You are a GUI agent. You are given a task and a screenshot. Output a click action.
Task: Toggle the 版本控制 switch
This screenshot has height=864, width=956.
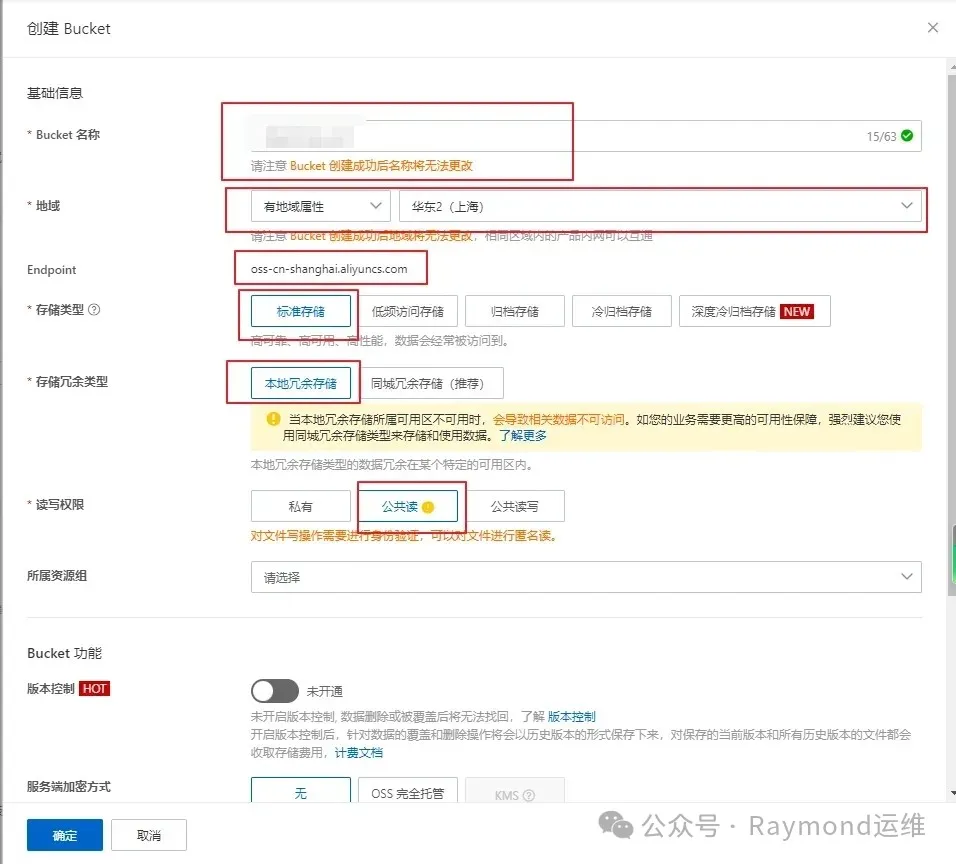(275, 691)
